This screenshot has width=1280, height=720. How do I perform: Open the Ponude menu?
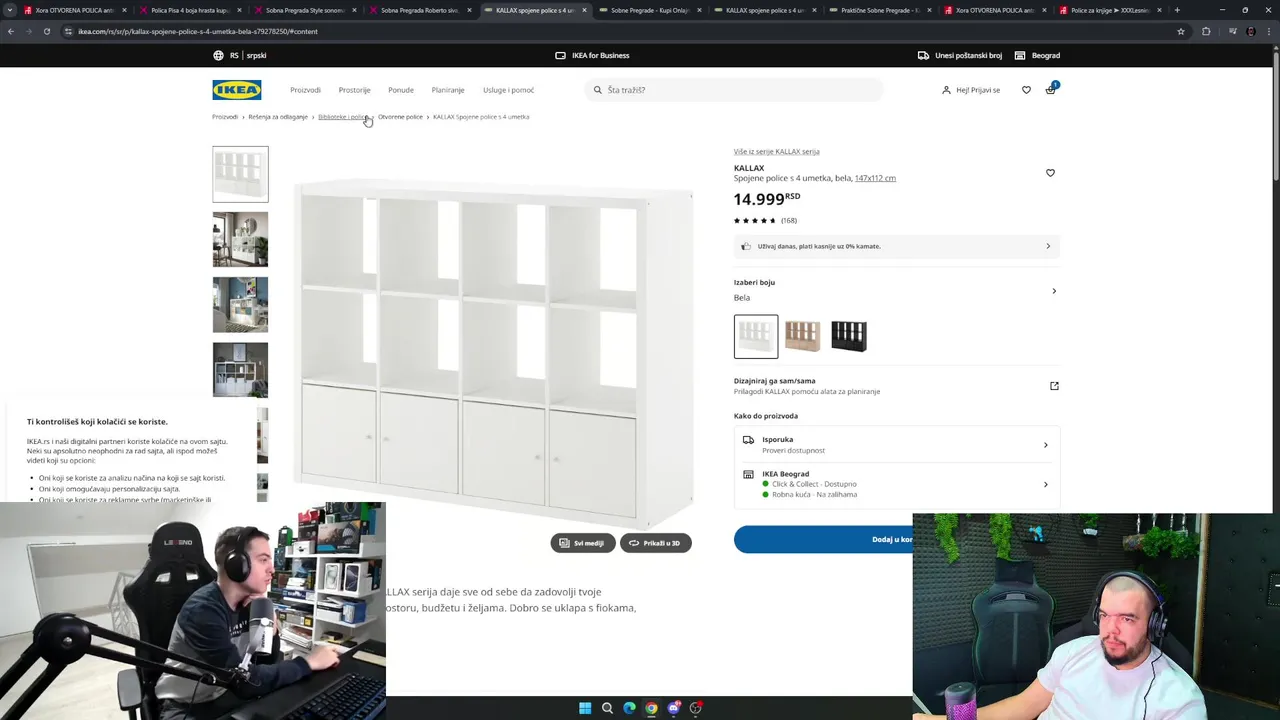point(401,90)
